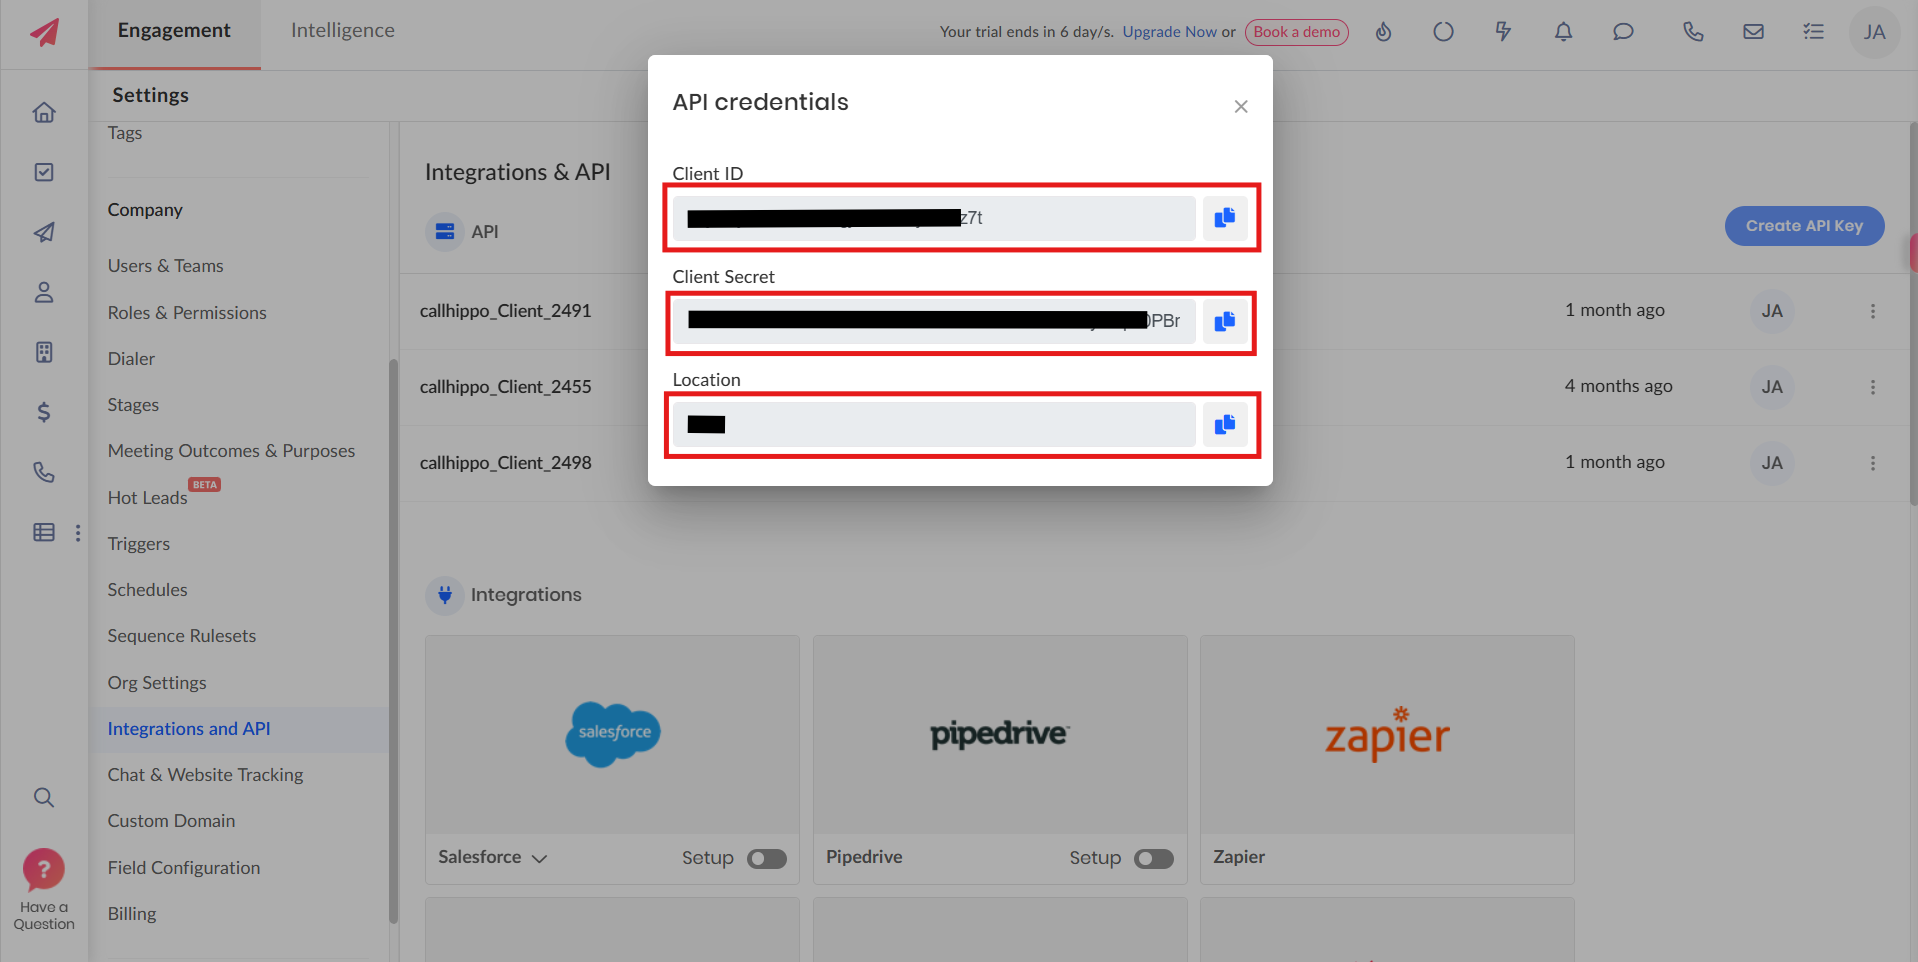Open the Home icon in sidebar
1918x962 pixels.
tap(44, 112)
